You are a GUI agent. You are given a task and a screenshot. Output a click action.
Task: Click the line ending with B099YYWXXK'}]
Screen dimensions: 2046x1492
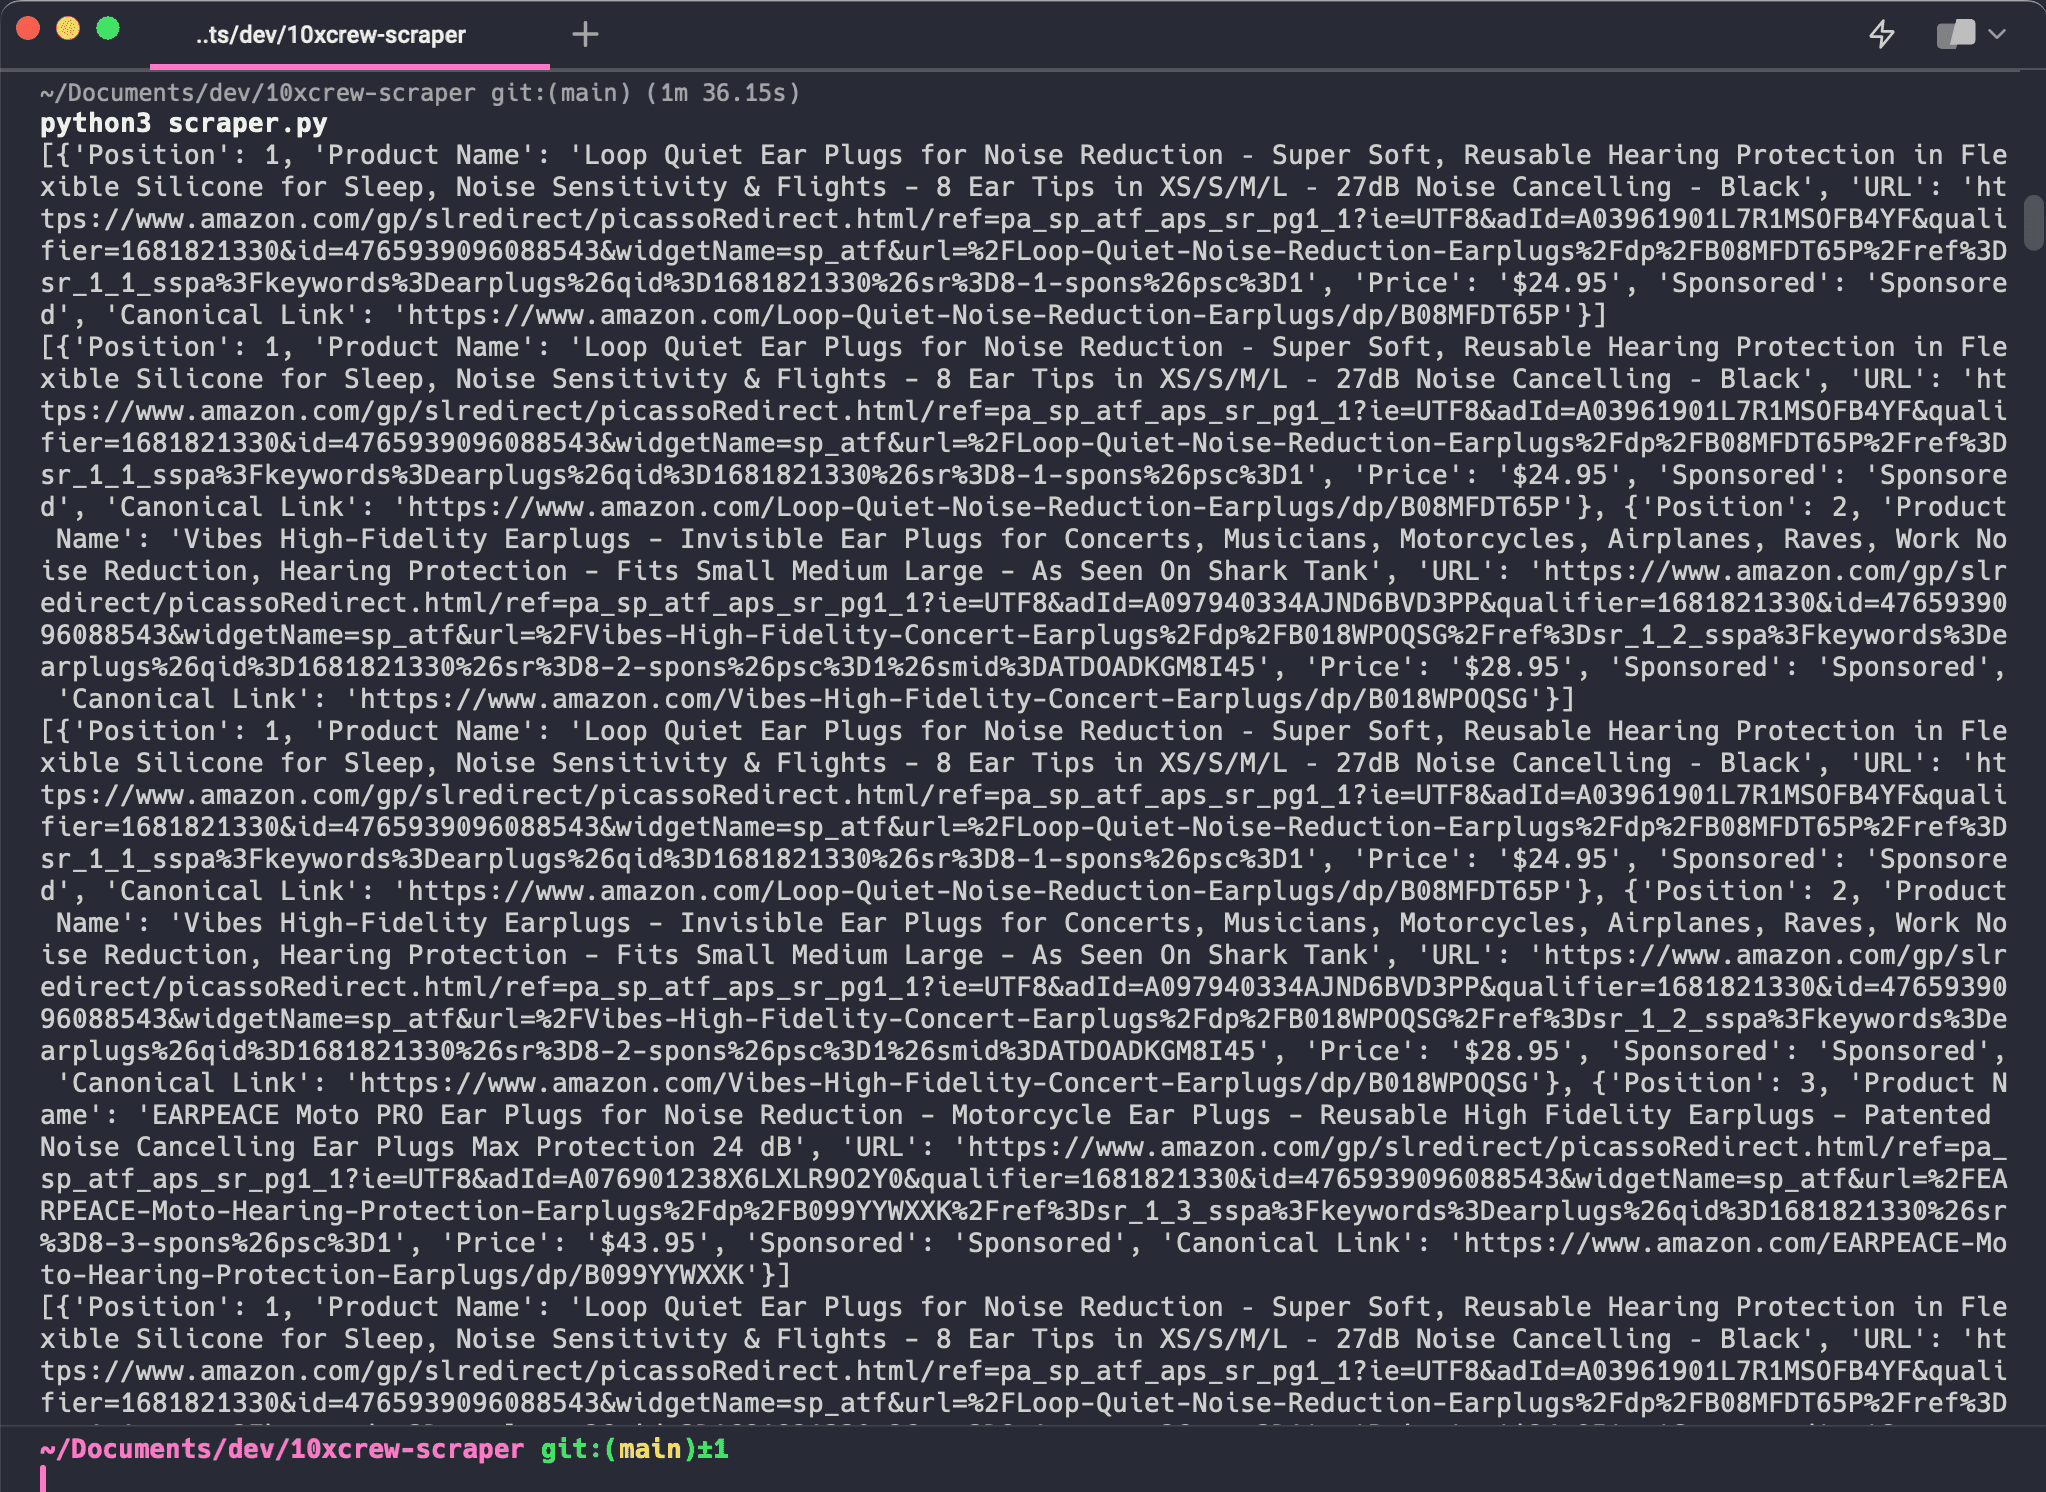(415, 1275)
